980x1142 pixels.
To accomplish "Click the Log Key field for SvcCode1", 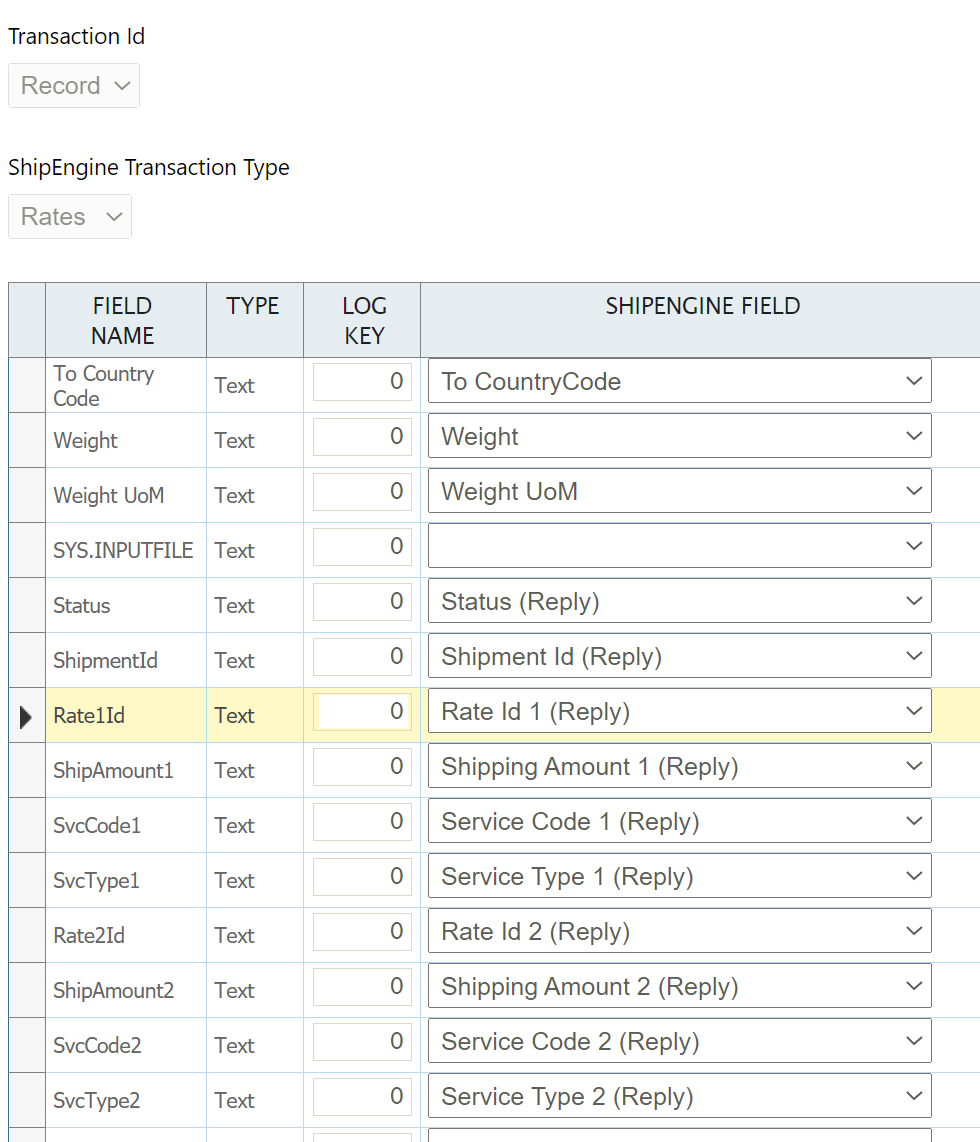I will pyautogui.click(x=362, y=822).
